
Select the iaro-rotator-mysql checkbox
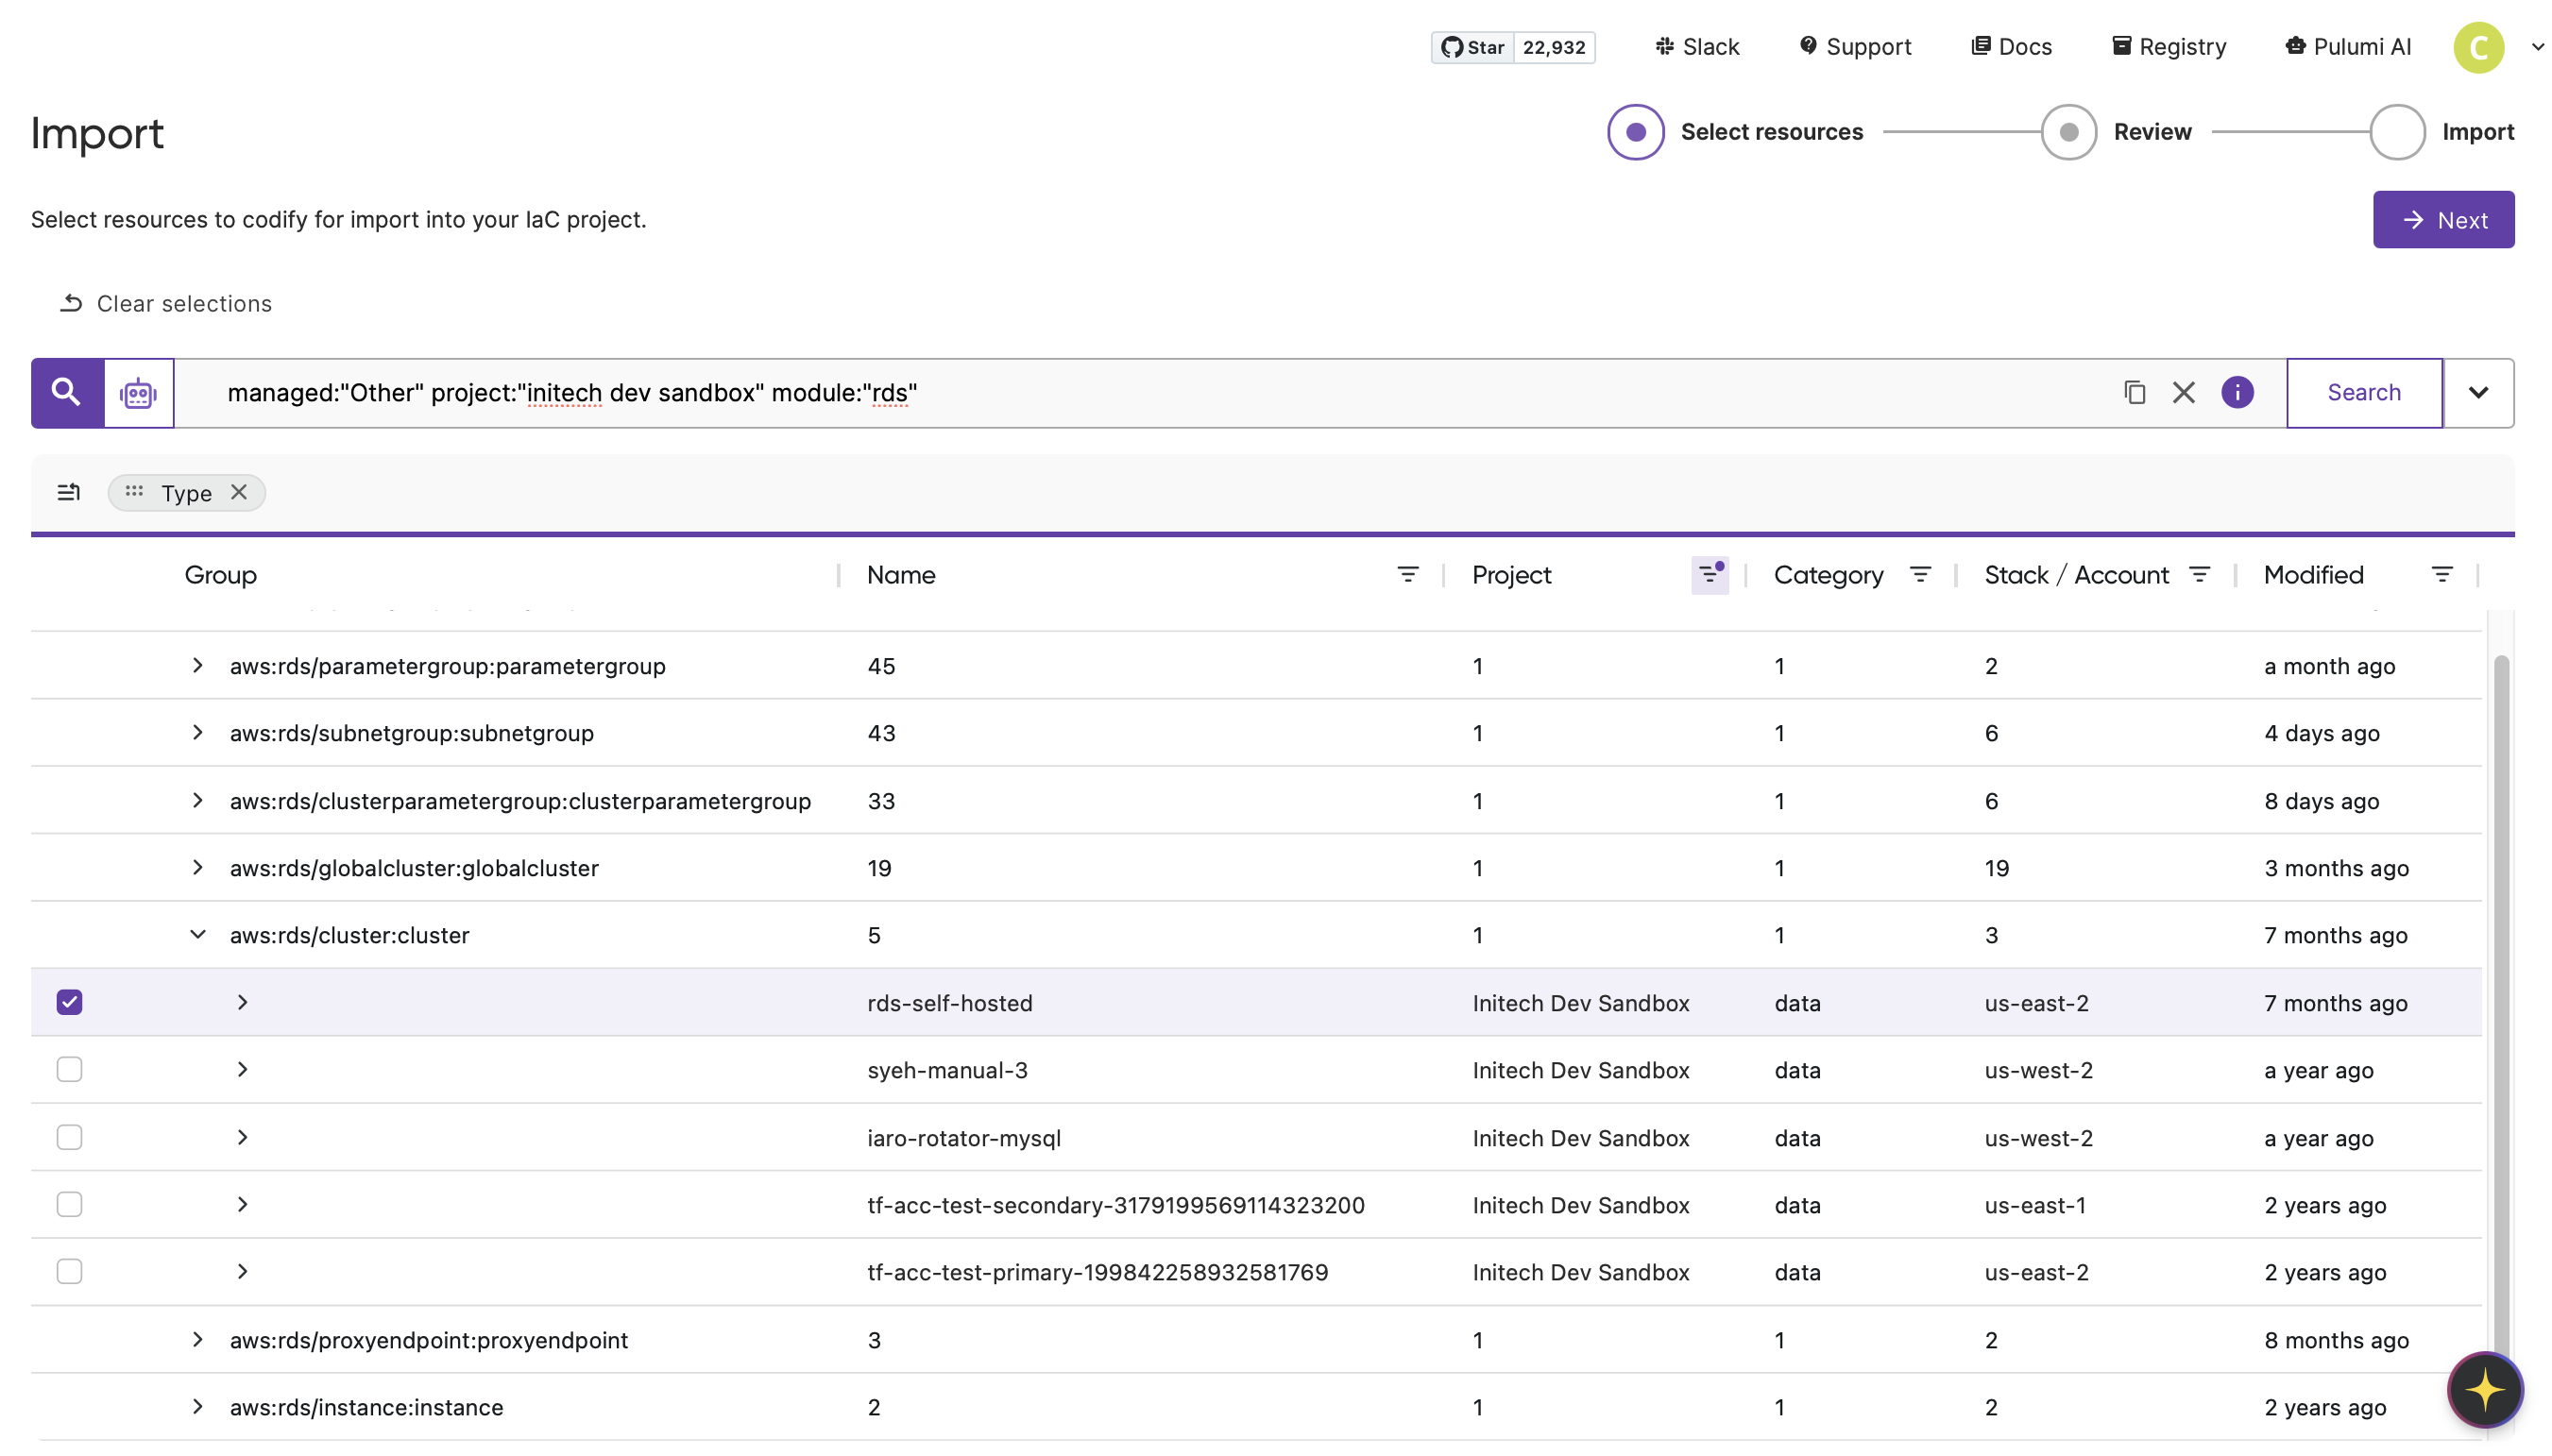coord(69,1137)
